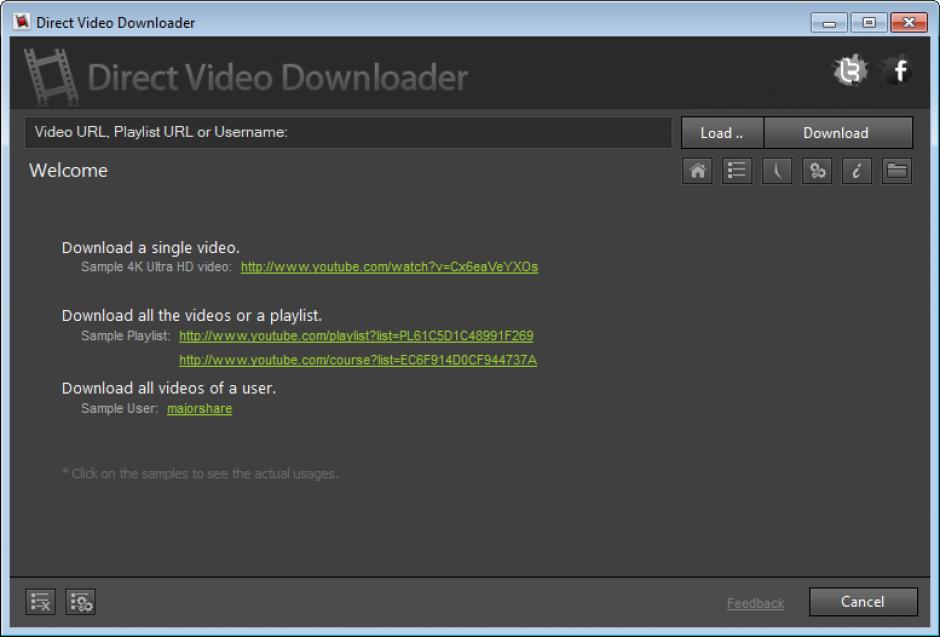940x637 pixels.
Task: Show the download list icon
Action: pos(737,171)
